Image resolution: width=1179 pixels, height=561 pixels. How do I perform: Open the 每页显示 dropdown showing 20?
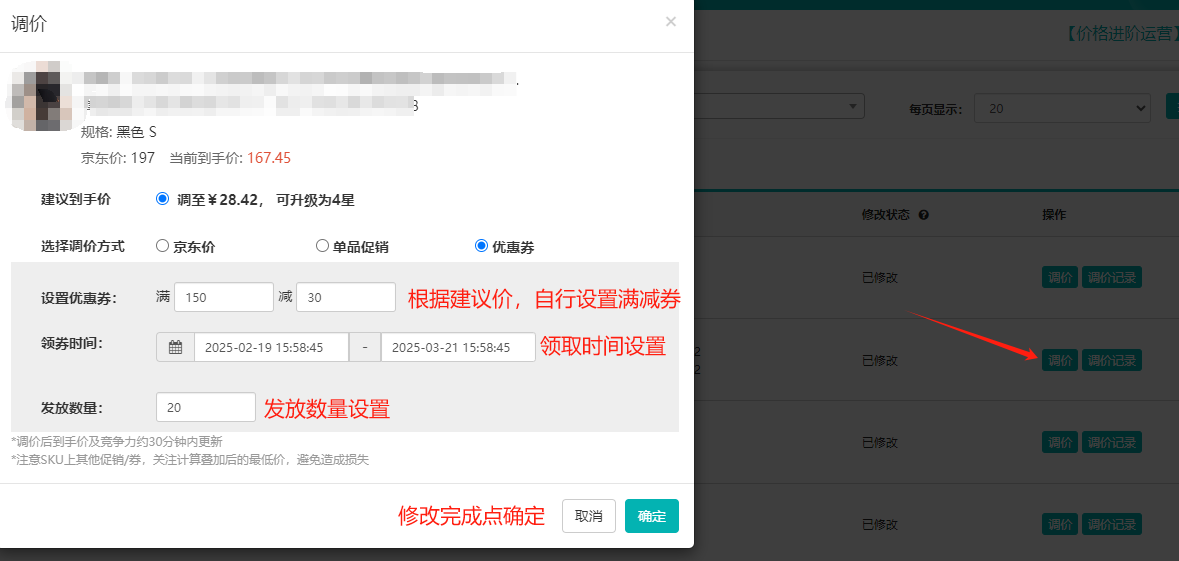(1062, 108)
